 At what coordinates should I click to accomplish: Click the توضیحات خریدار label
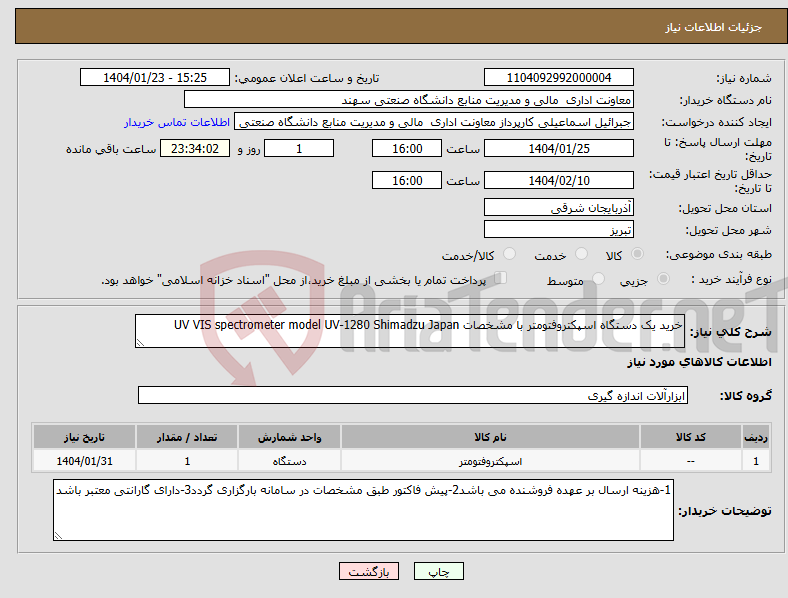pyautogui.click(x=725, y=511)
